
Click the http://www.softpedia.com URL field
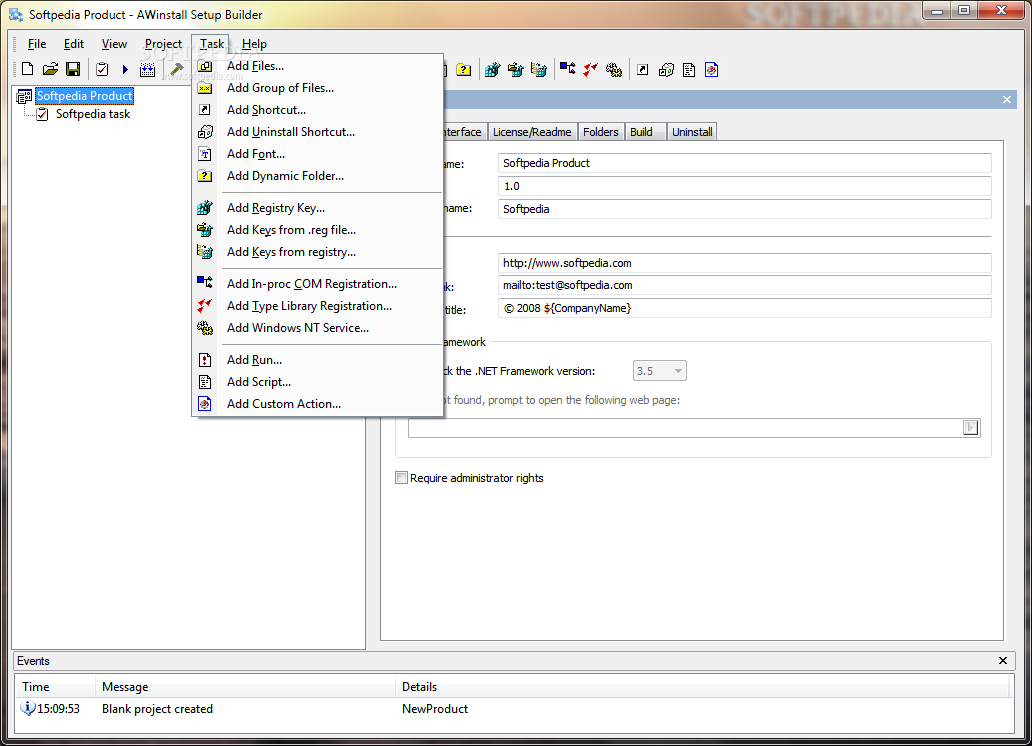(x=744, y=263)
